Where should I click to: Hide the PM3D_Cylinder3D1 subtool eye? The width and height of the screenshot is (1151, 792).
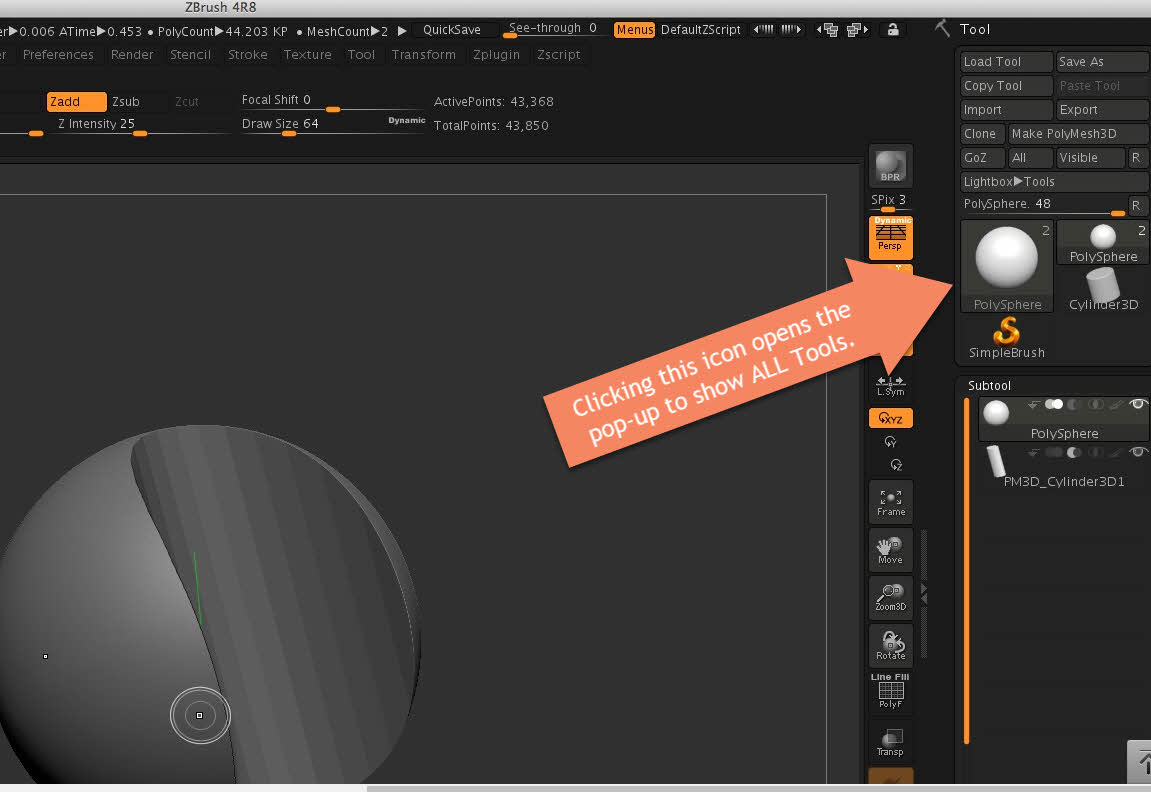[1139, 451]
